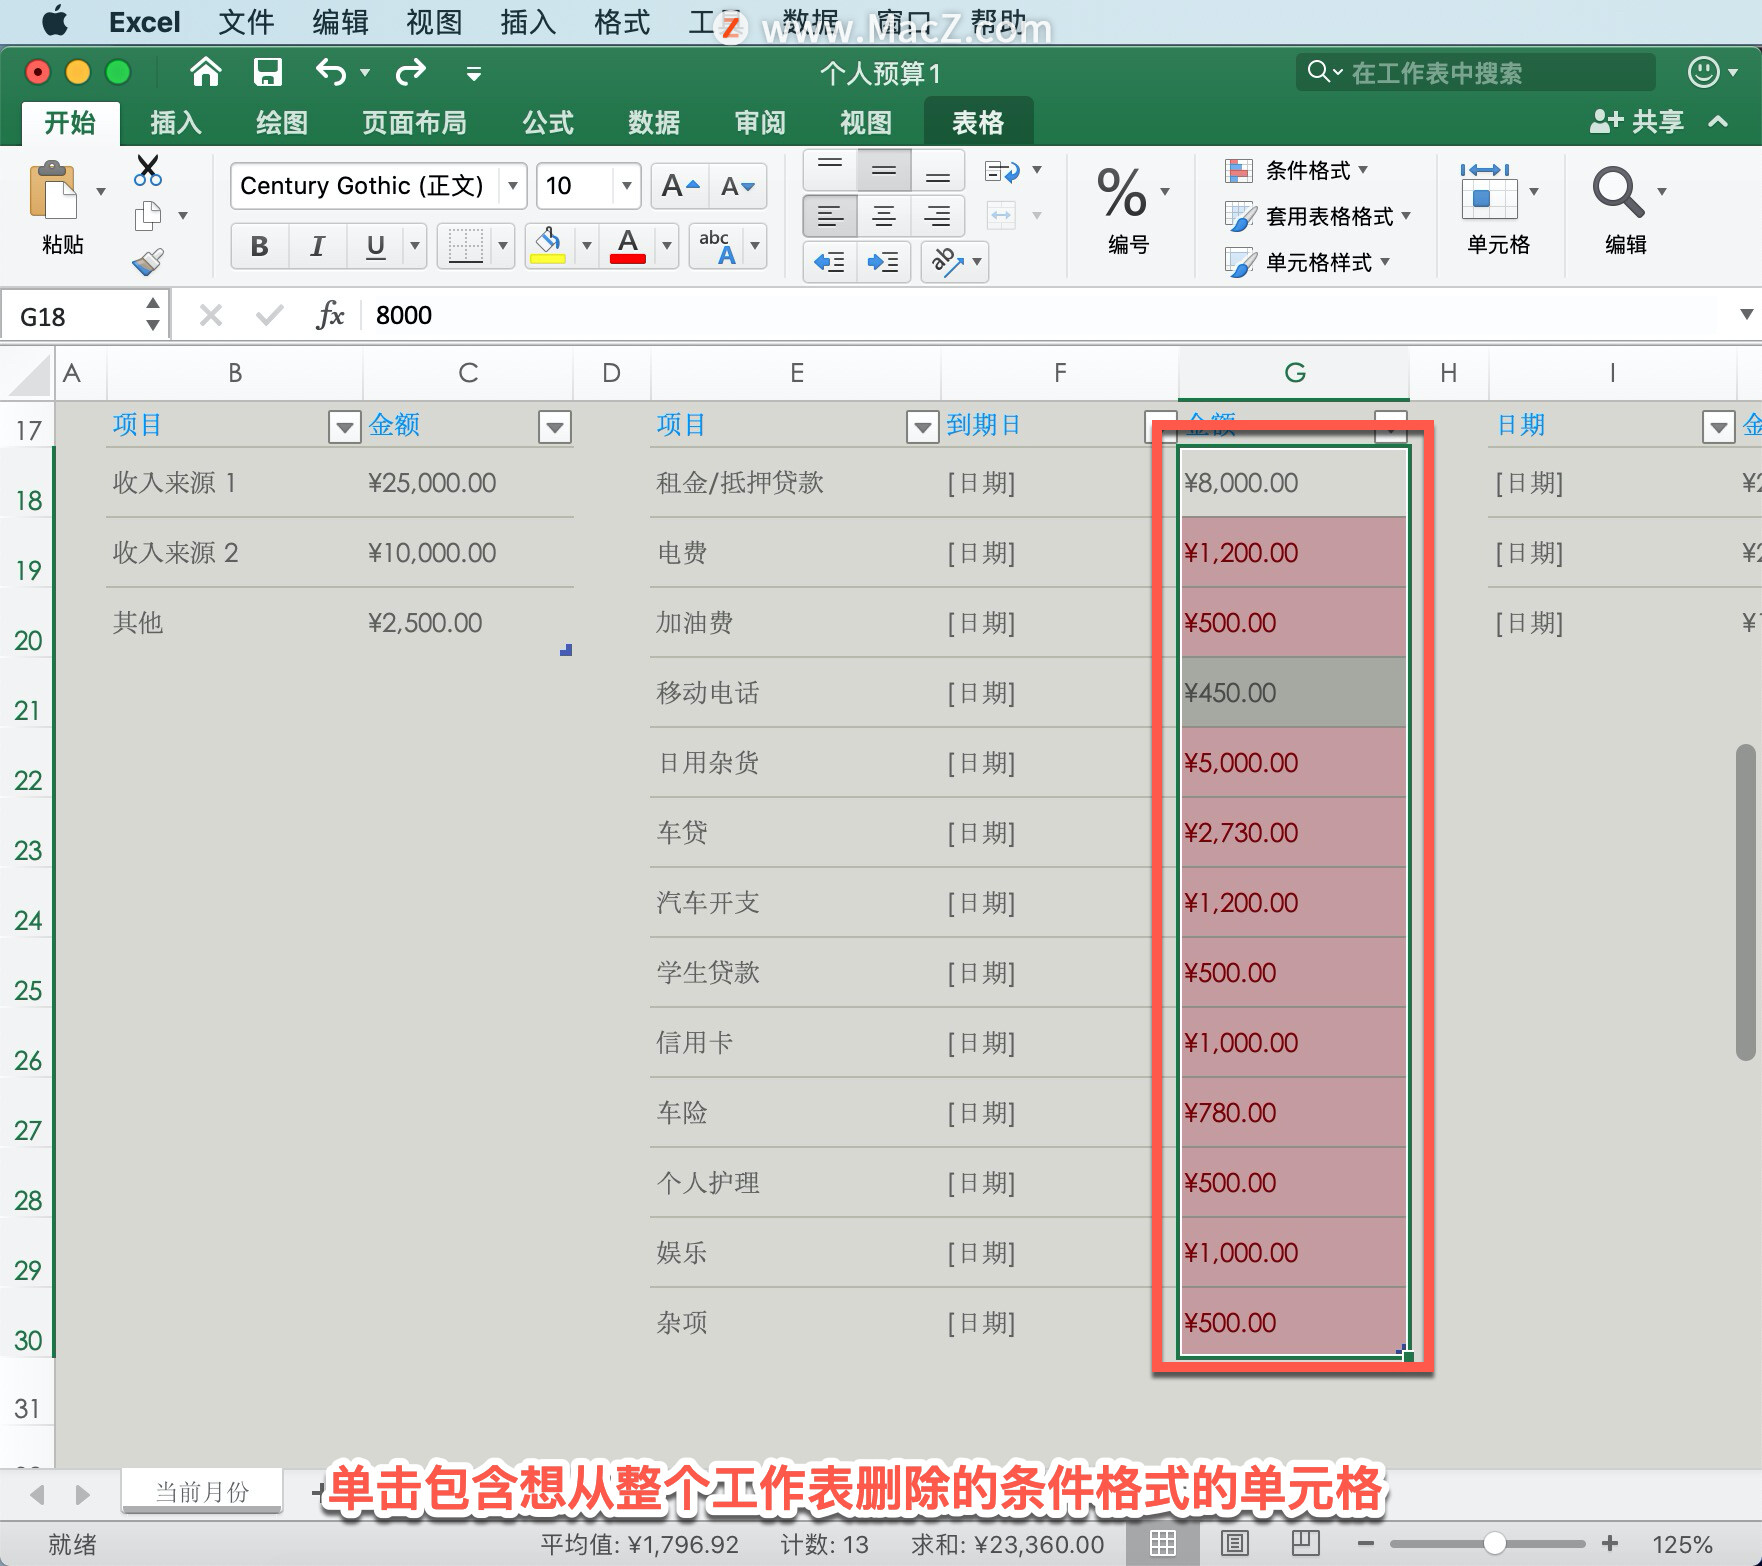Open filter dropdown for column I 日期
1762x1566 pixels.
point(1718,427)
